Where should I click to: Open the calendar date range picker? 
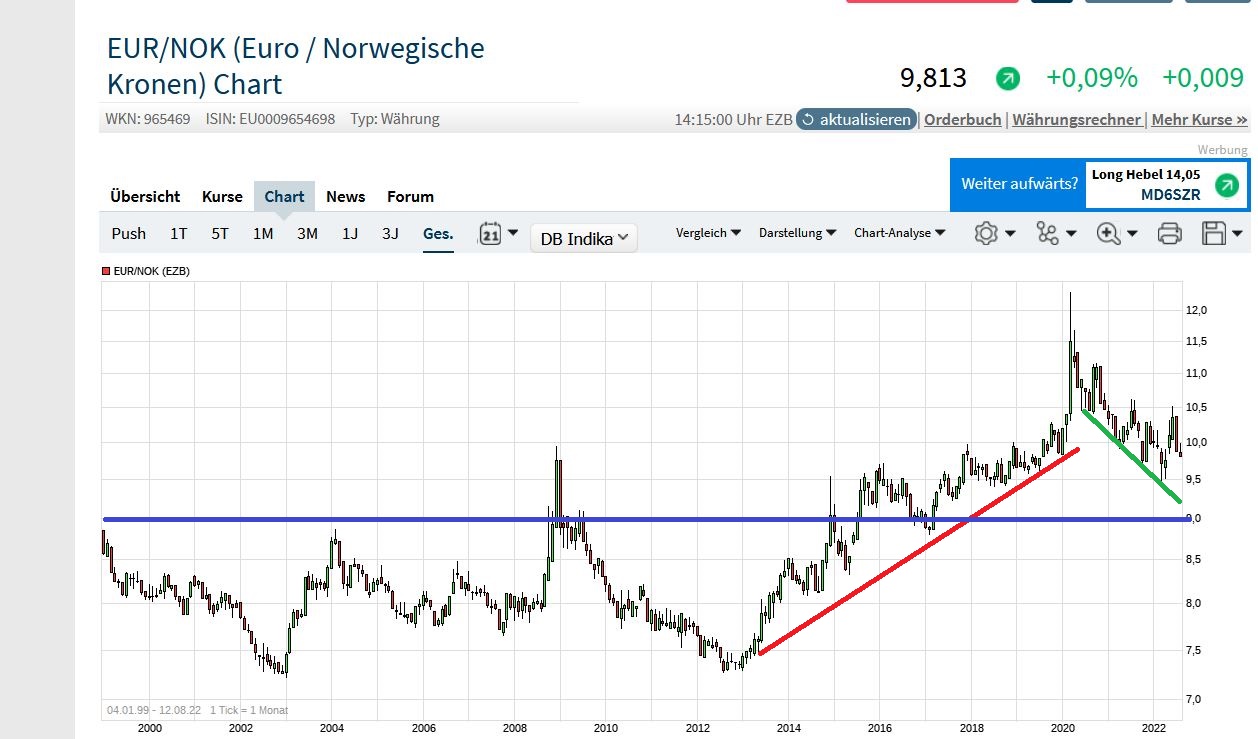(498, 234)
